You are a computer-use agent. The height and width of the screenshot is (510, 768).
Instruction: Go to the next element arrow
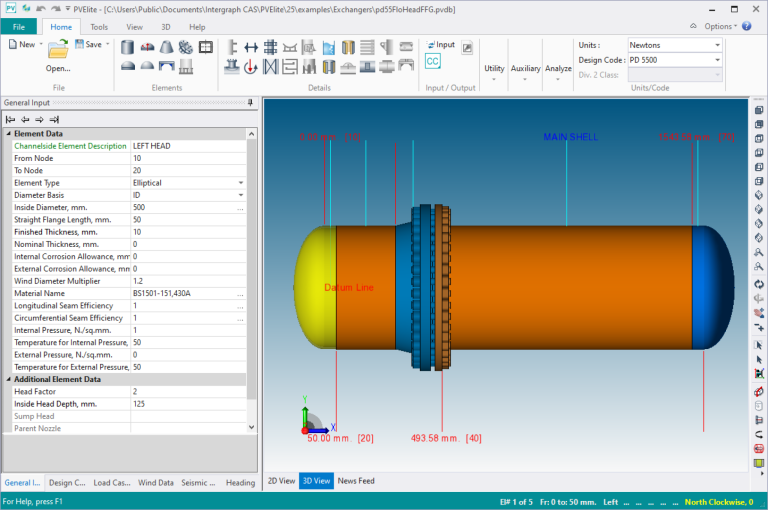[39, 119]
